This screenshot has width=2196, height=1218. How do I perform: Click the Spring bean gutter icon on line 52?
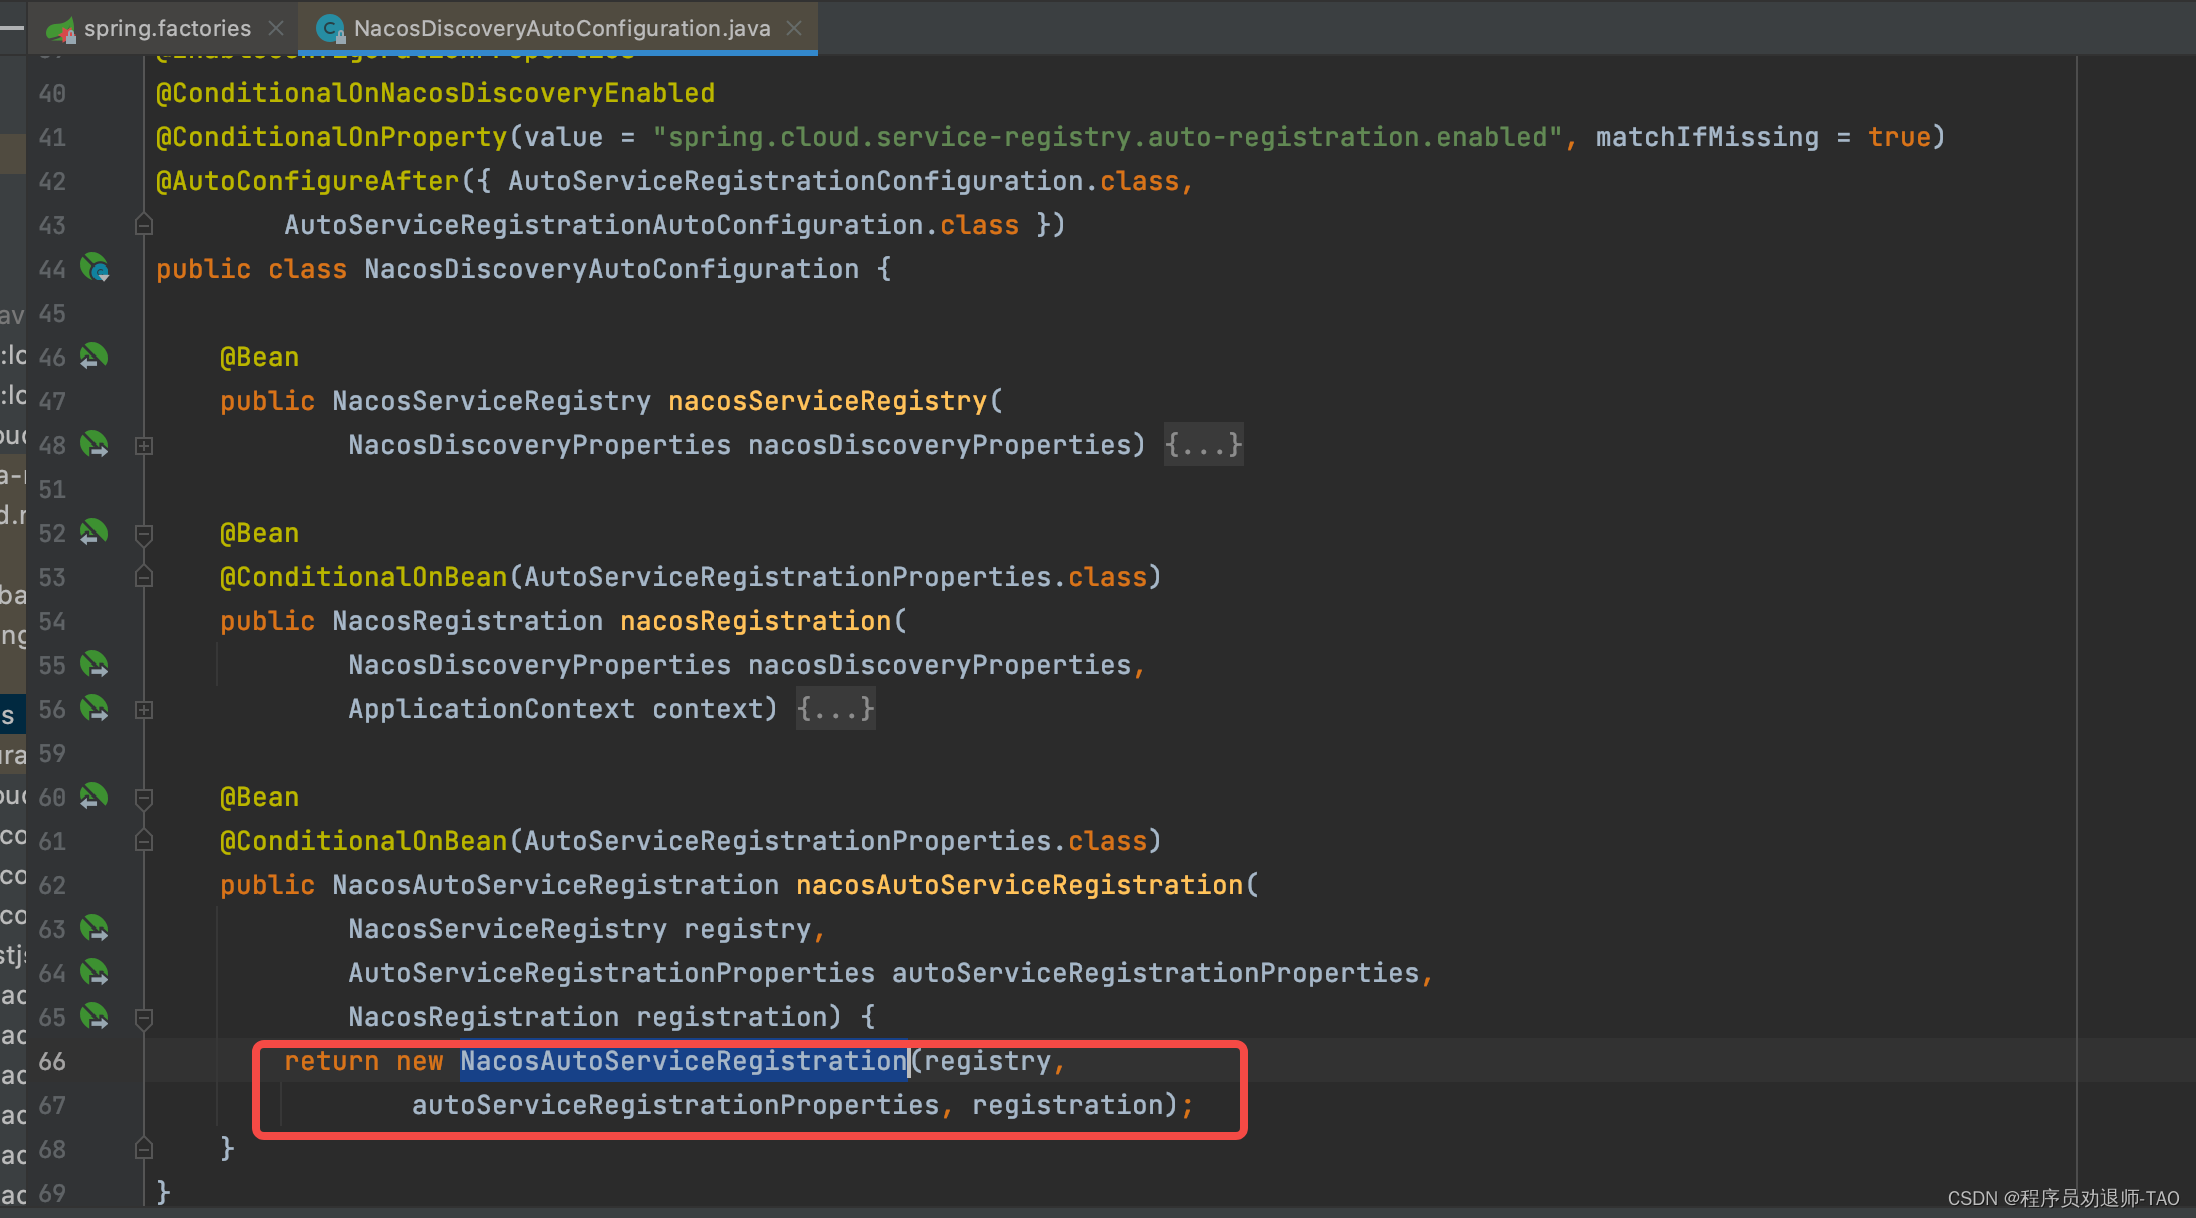pos(94,532)
